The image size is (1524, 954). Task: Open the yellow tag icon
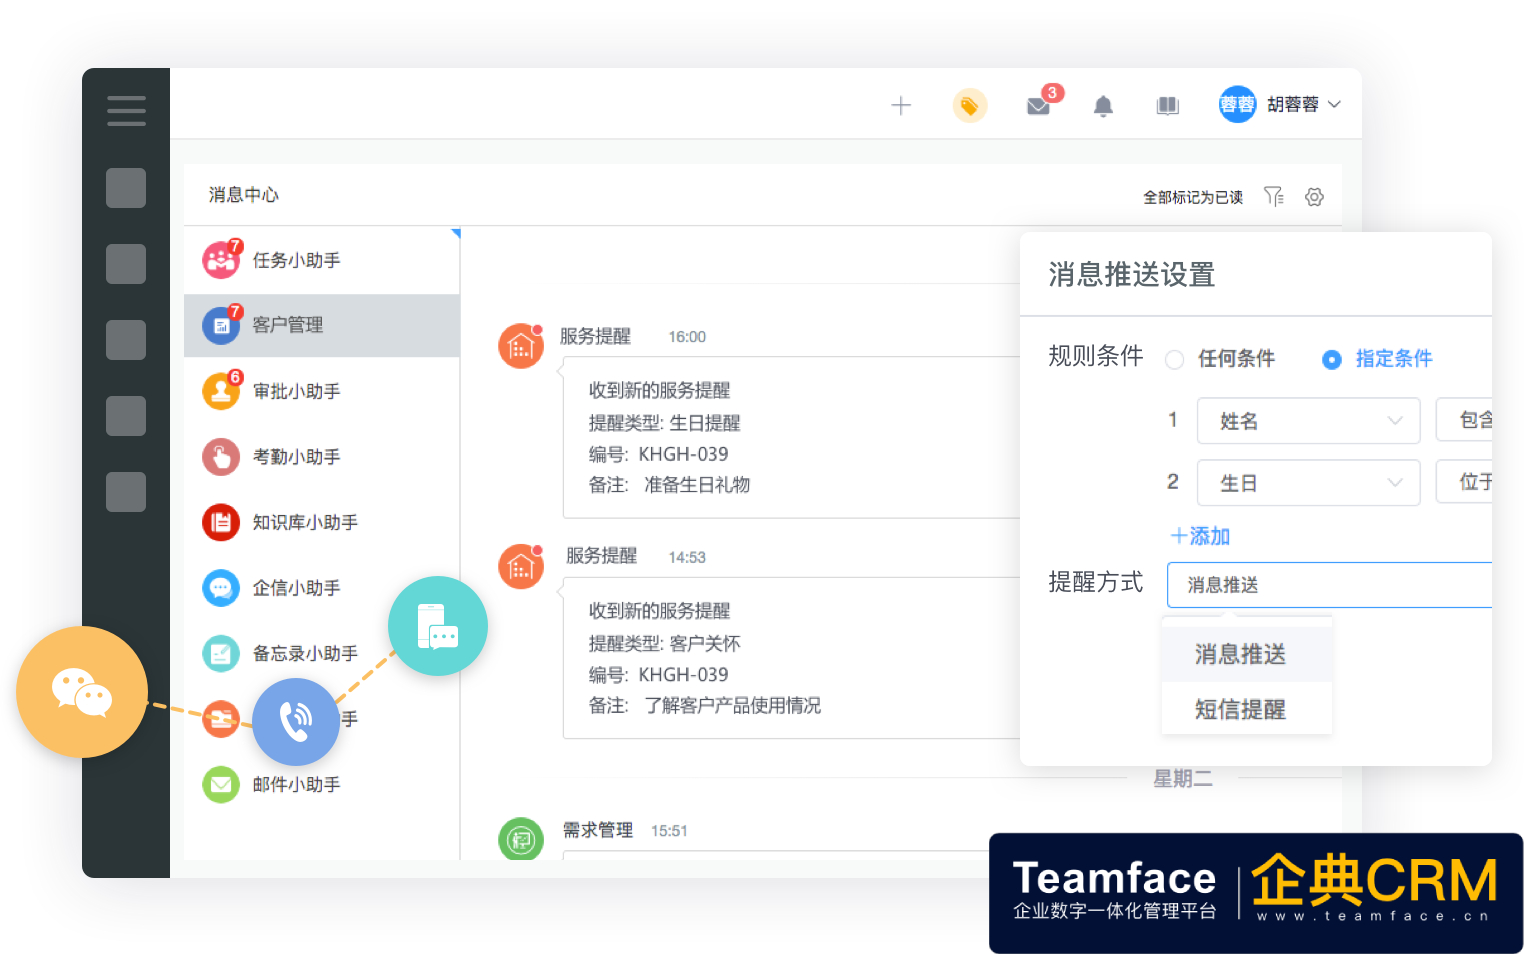point(969,106)
